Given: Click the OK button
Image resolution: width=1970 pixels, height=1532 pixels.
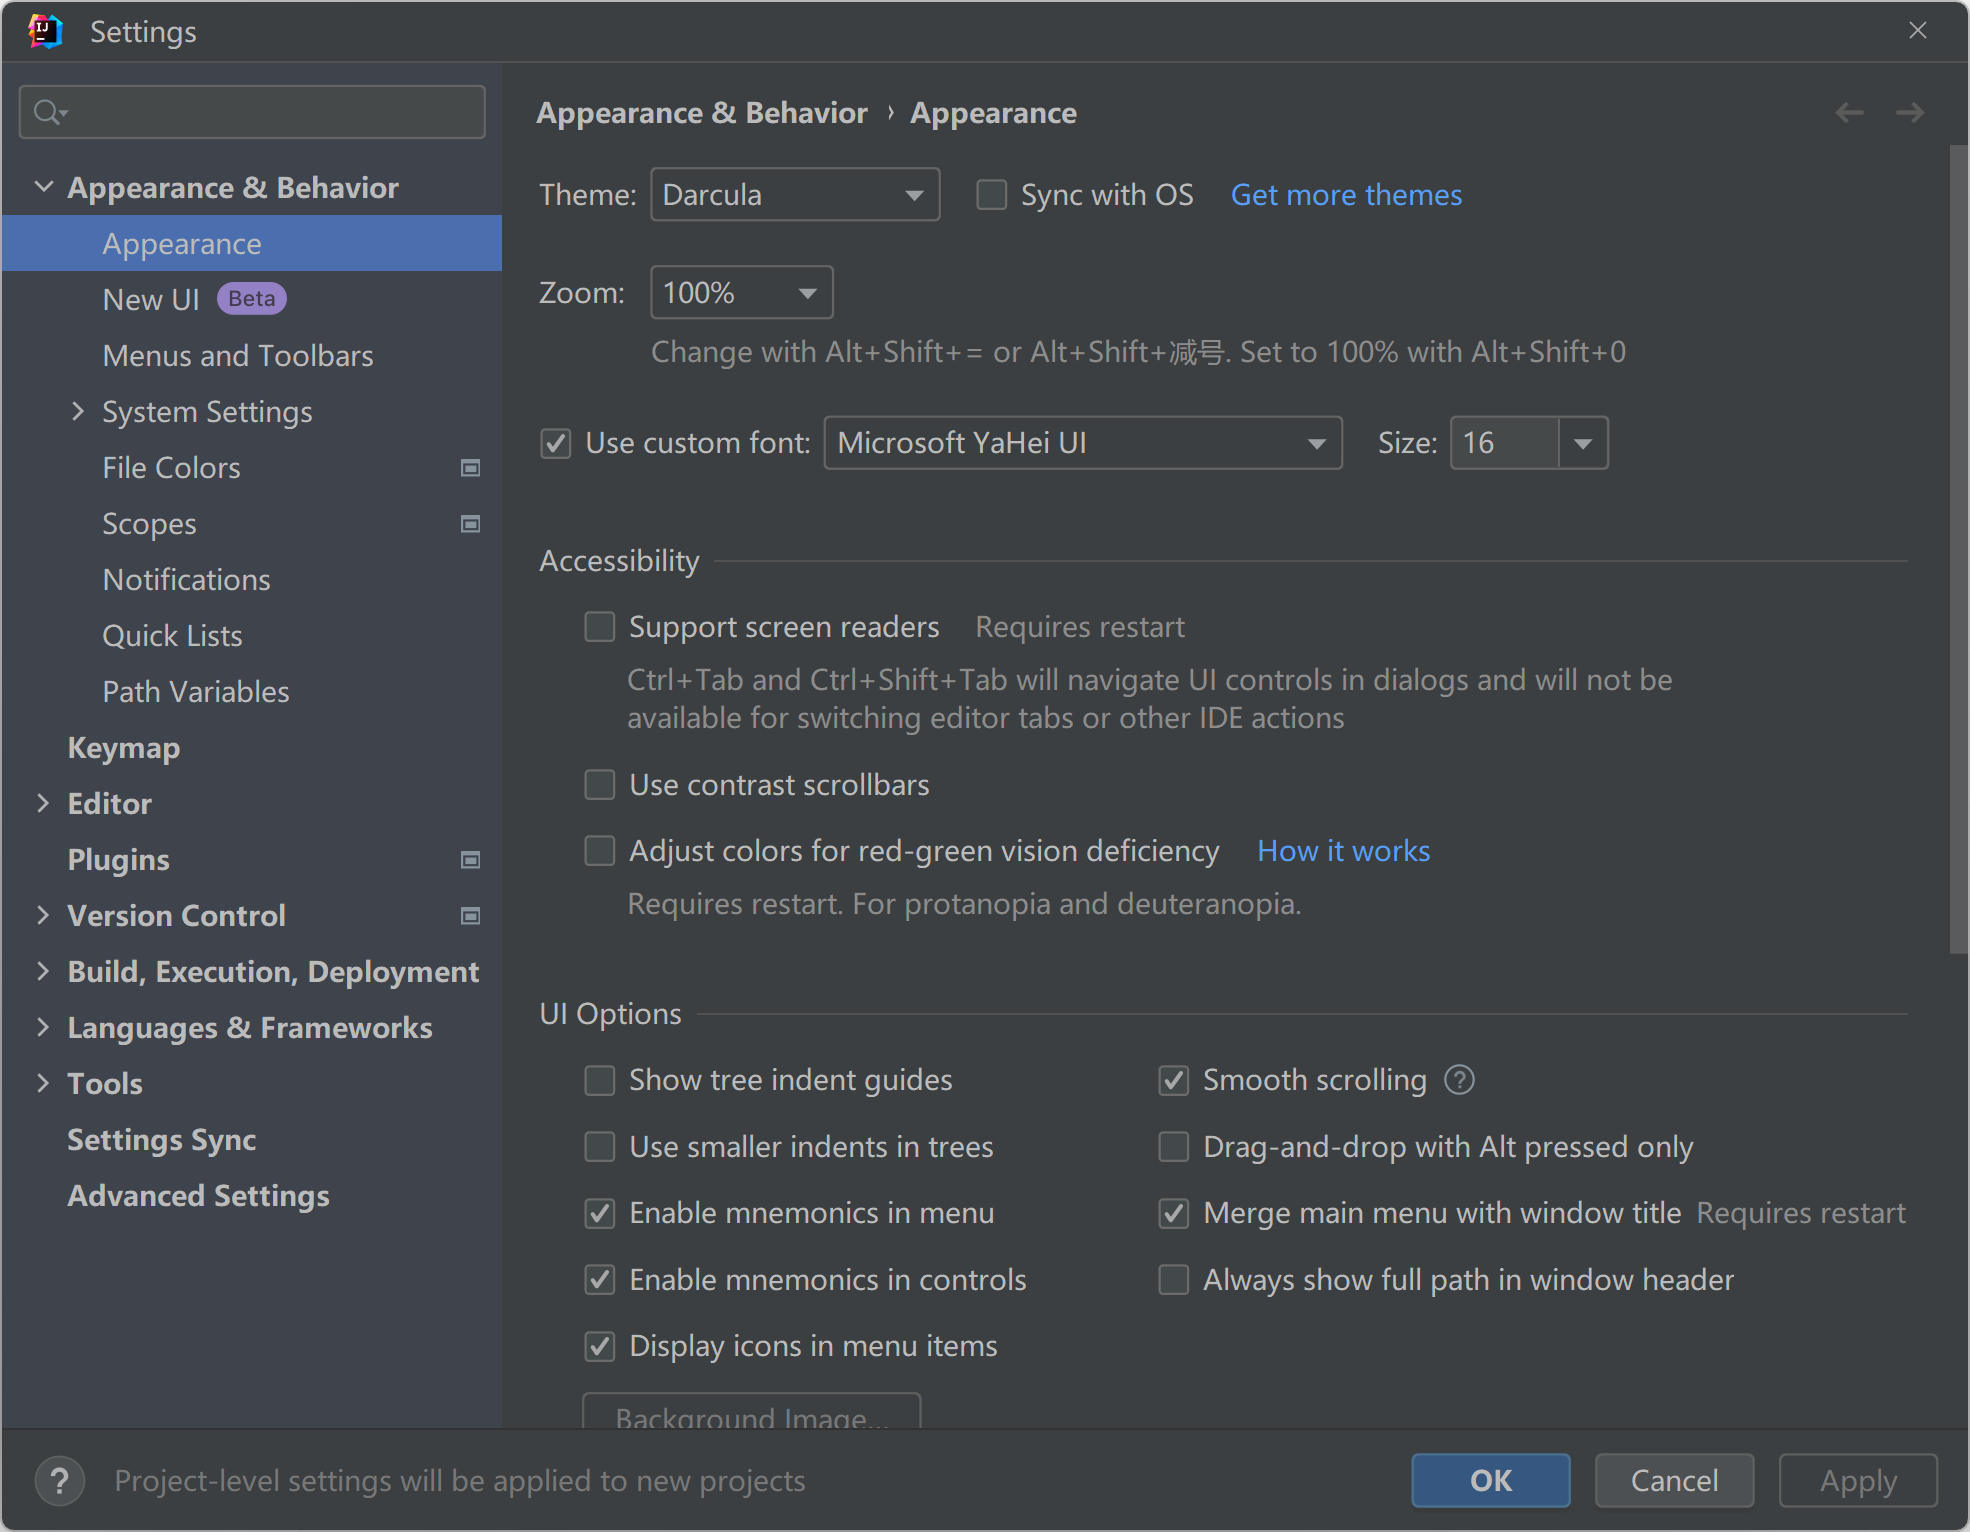Looking at the screenshot, I should pyautogui.click(x=1491, y=1480).
